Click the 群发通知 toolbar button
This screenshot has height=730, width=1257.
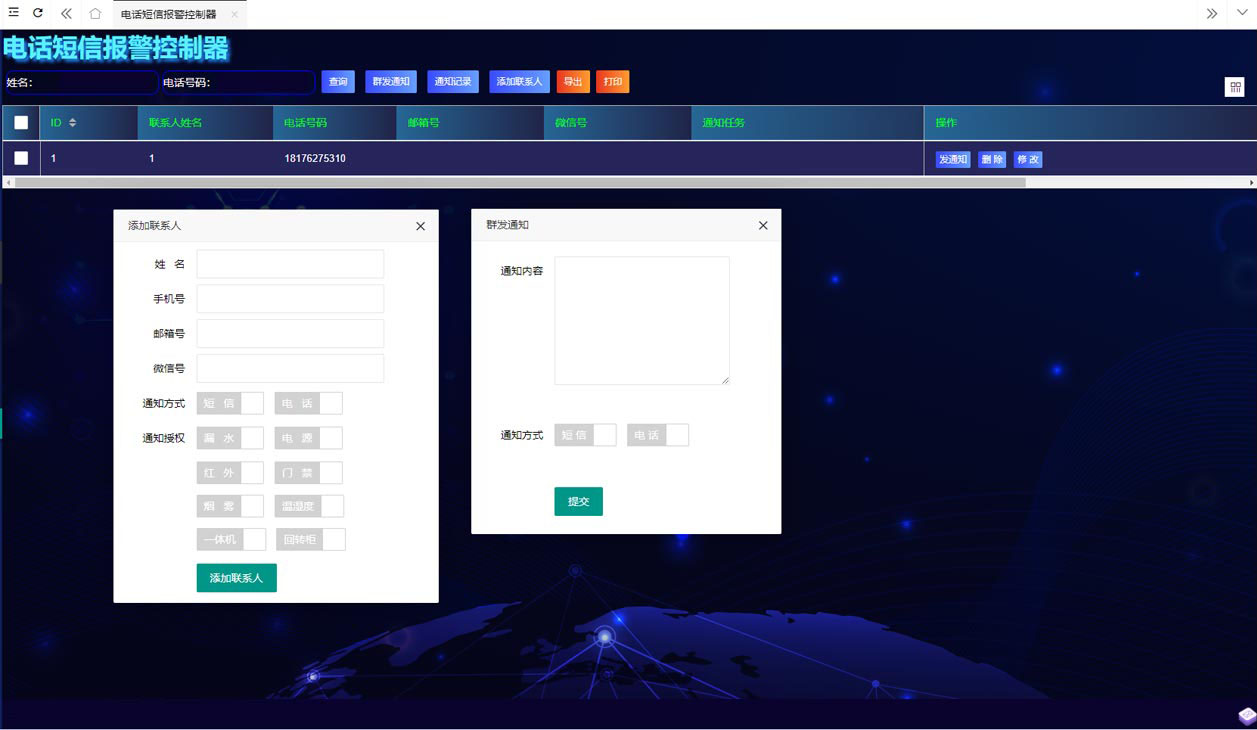coord(391,82)
